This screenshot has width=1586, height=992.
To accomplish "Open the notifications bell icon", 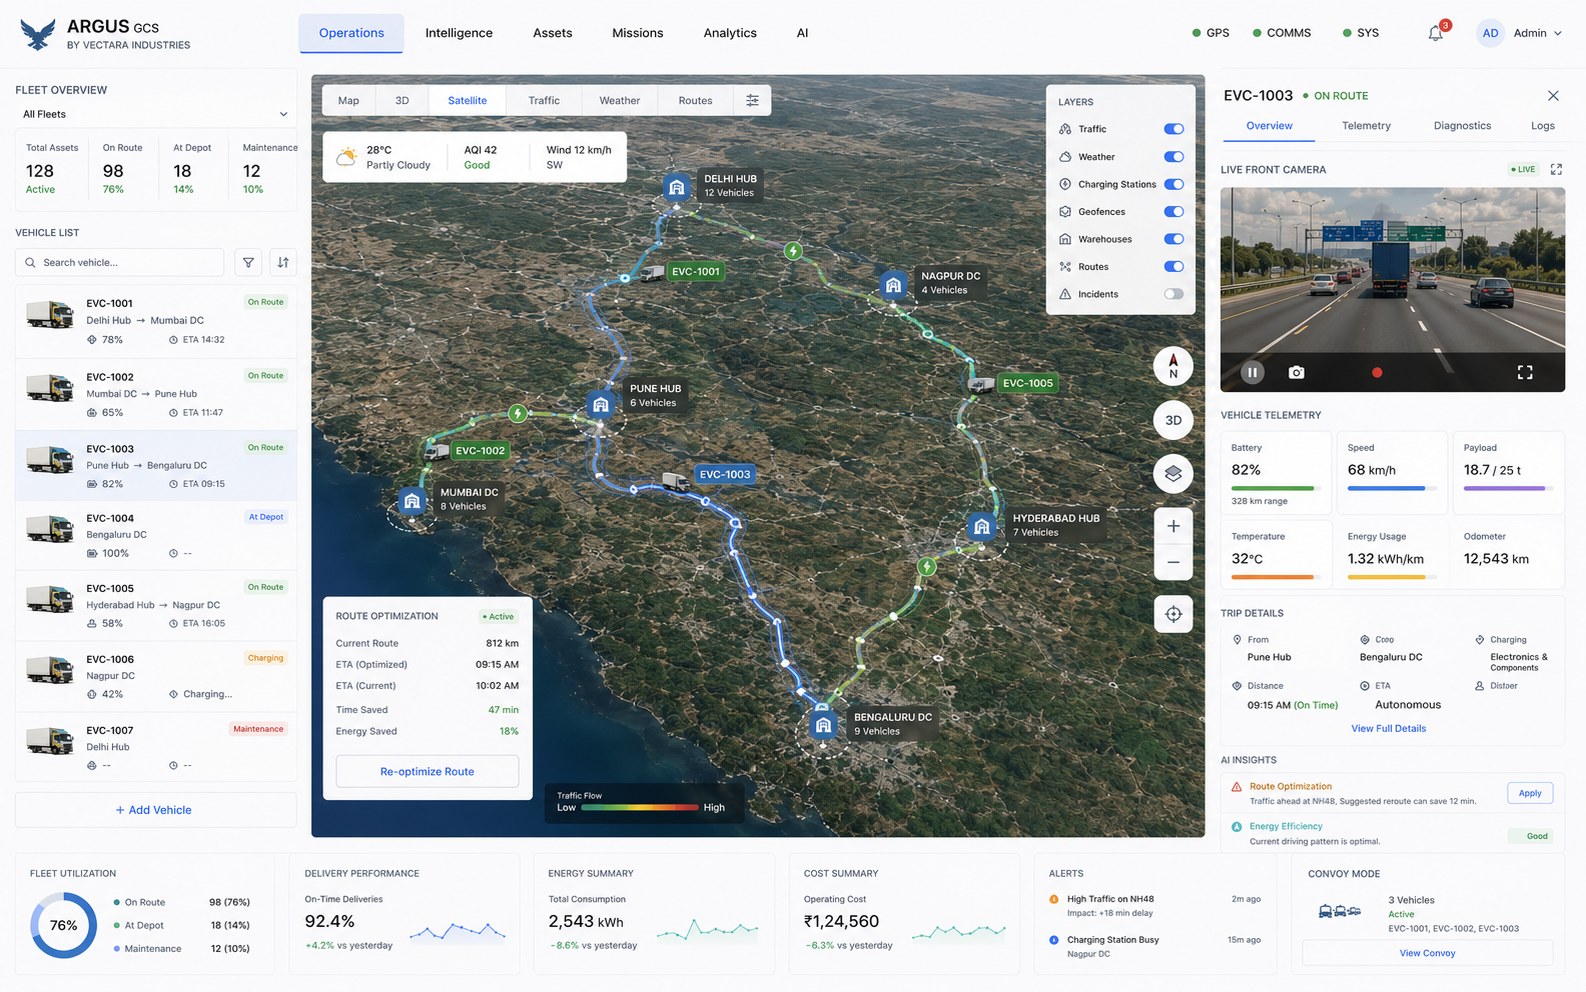I will tap(1435, 33).
